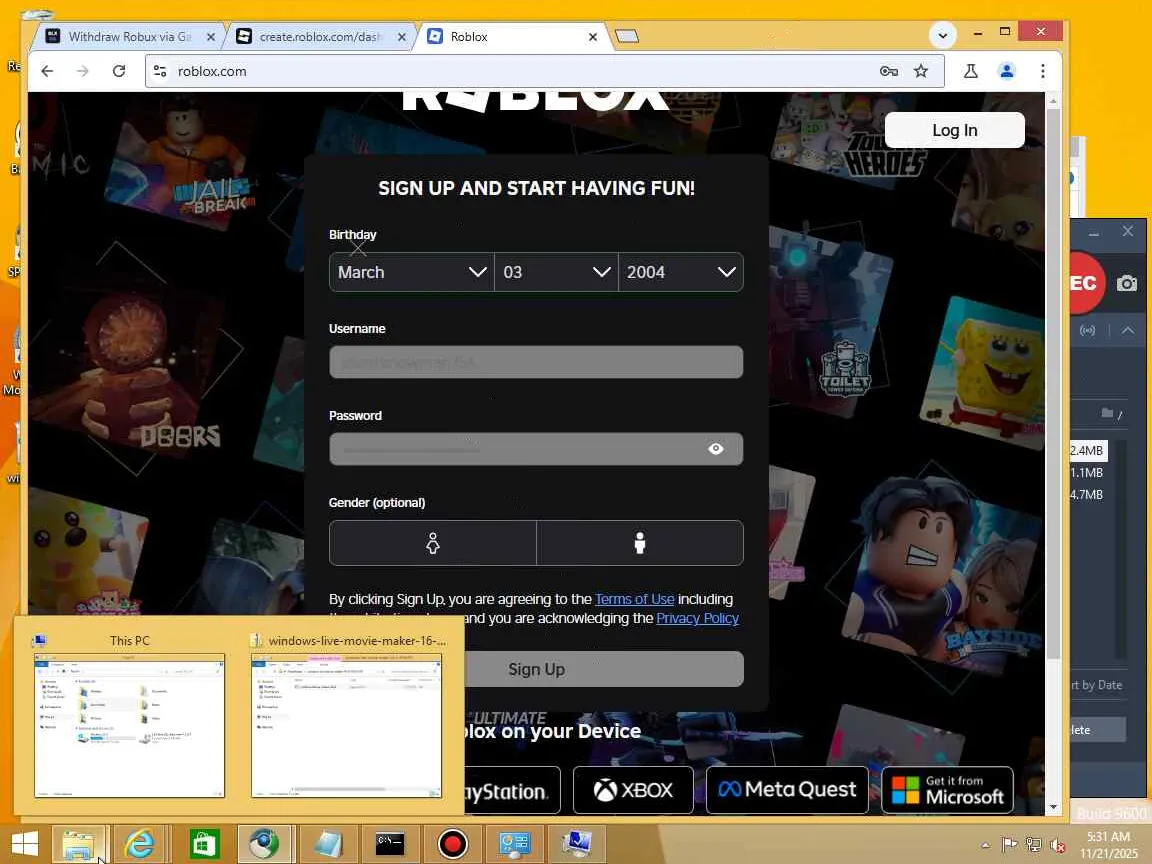Screen dimensions: 1152x864
Task: Open the Chrome profile avatar
Action: pos(1007,71)
